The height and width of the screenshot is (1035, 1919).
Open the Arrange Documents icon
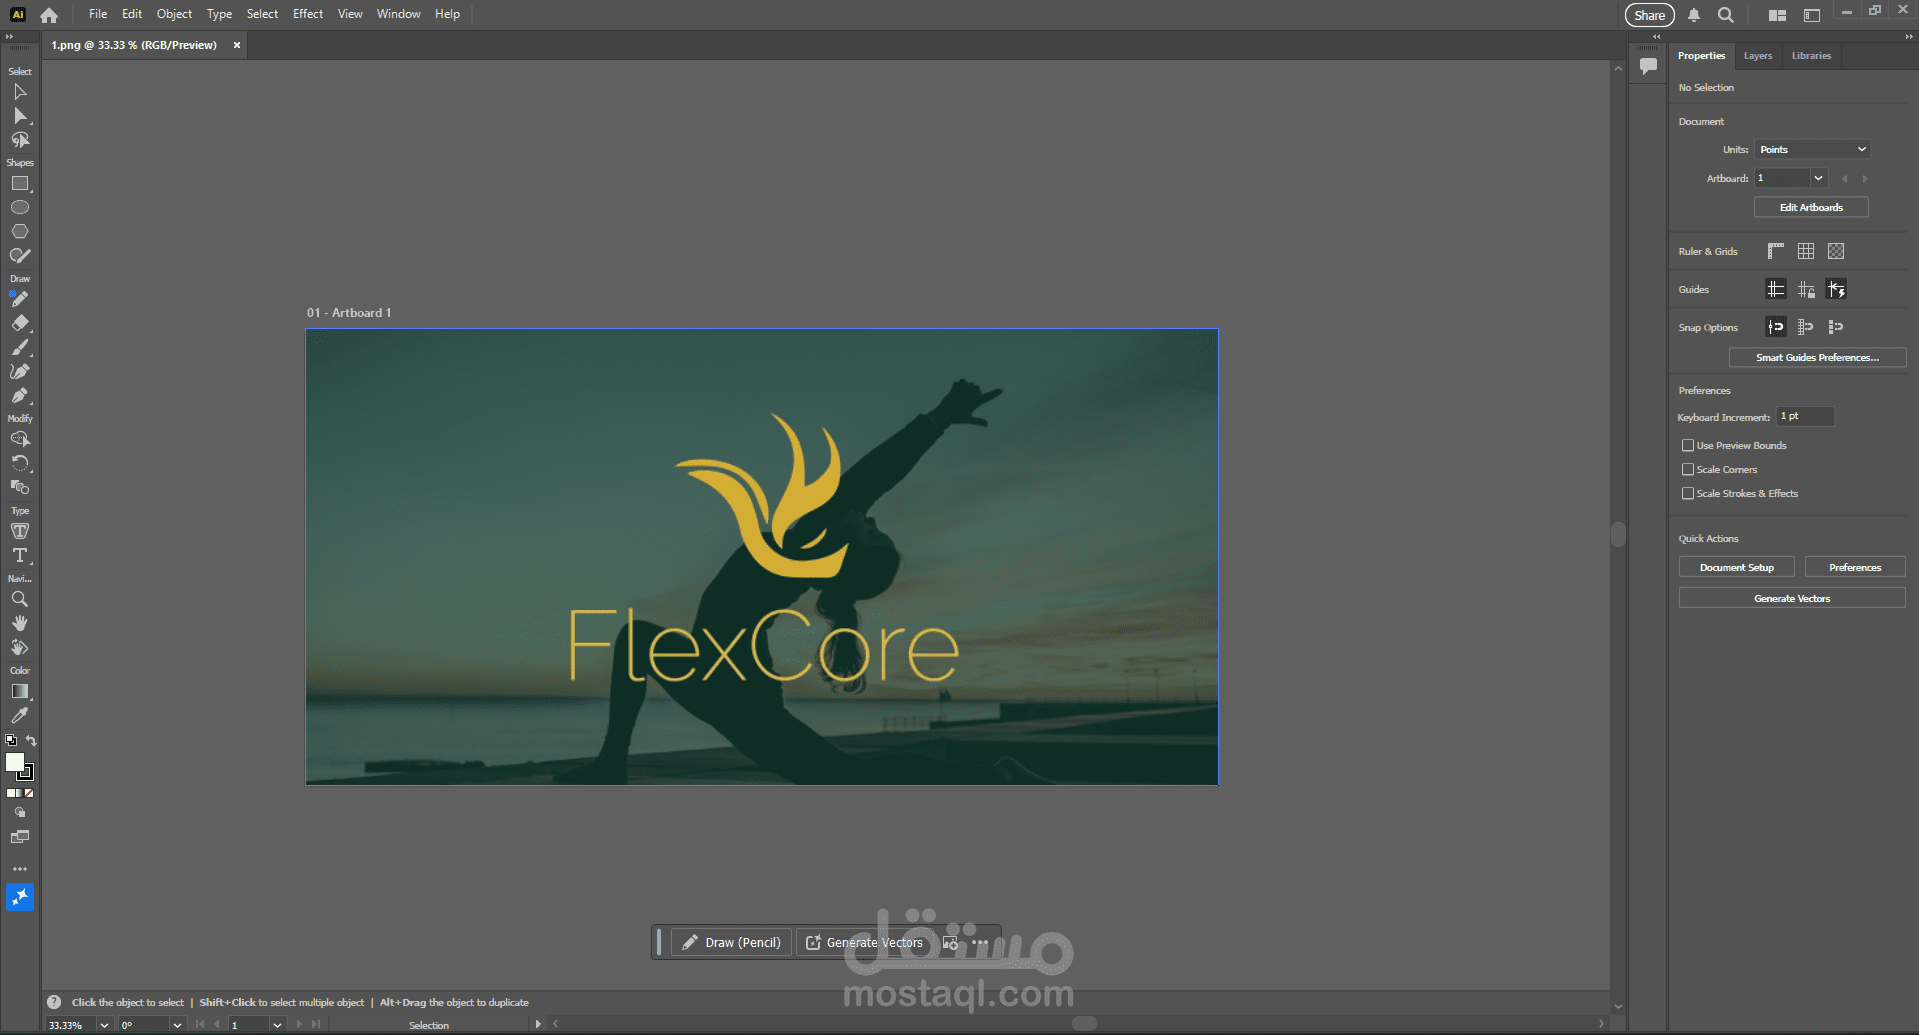(1777, 15)
